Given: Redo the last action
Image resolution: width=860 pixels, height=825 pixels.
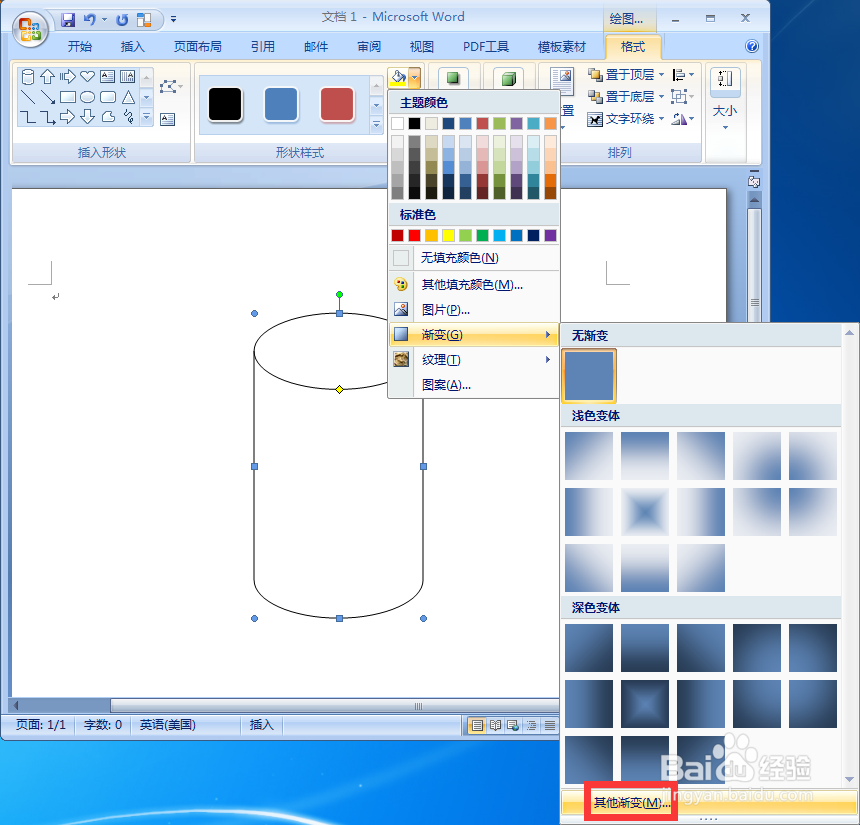Looking at the screenshot, I should tap(122, 20).
